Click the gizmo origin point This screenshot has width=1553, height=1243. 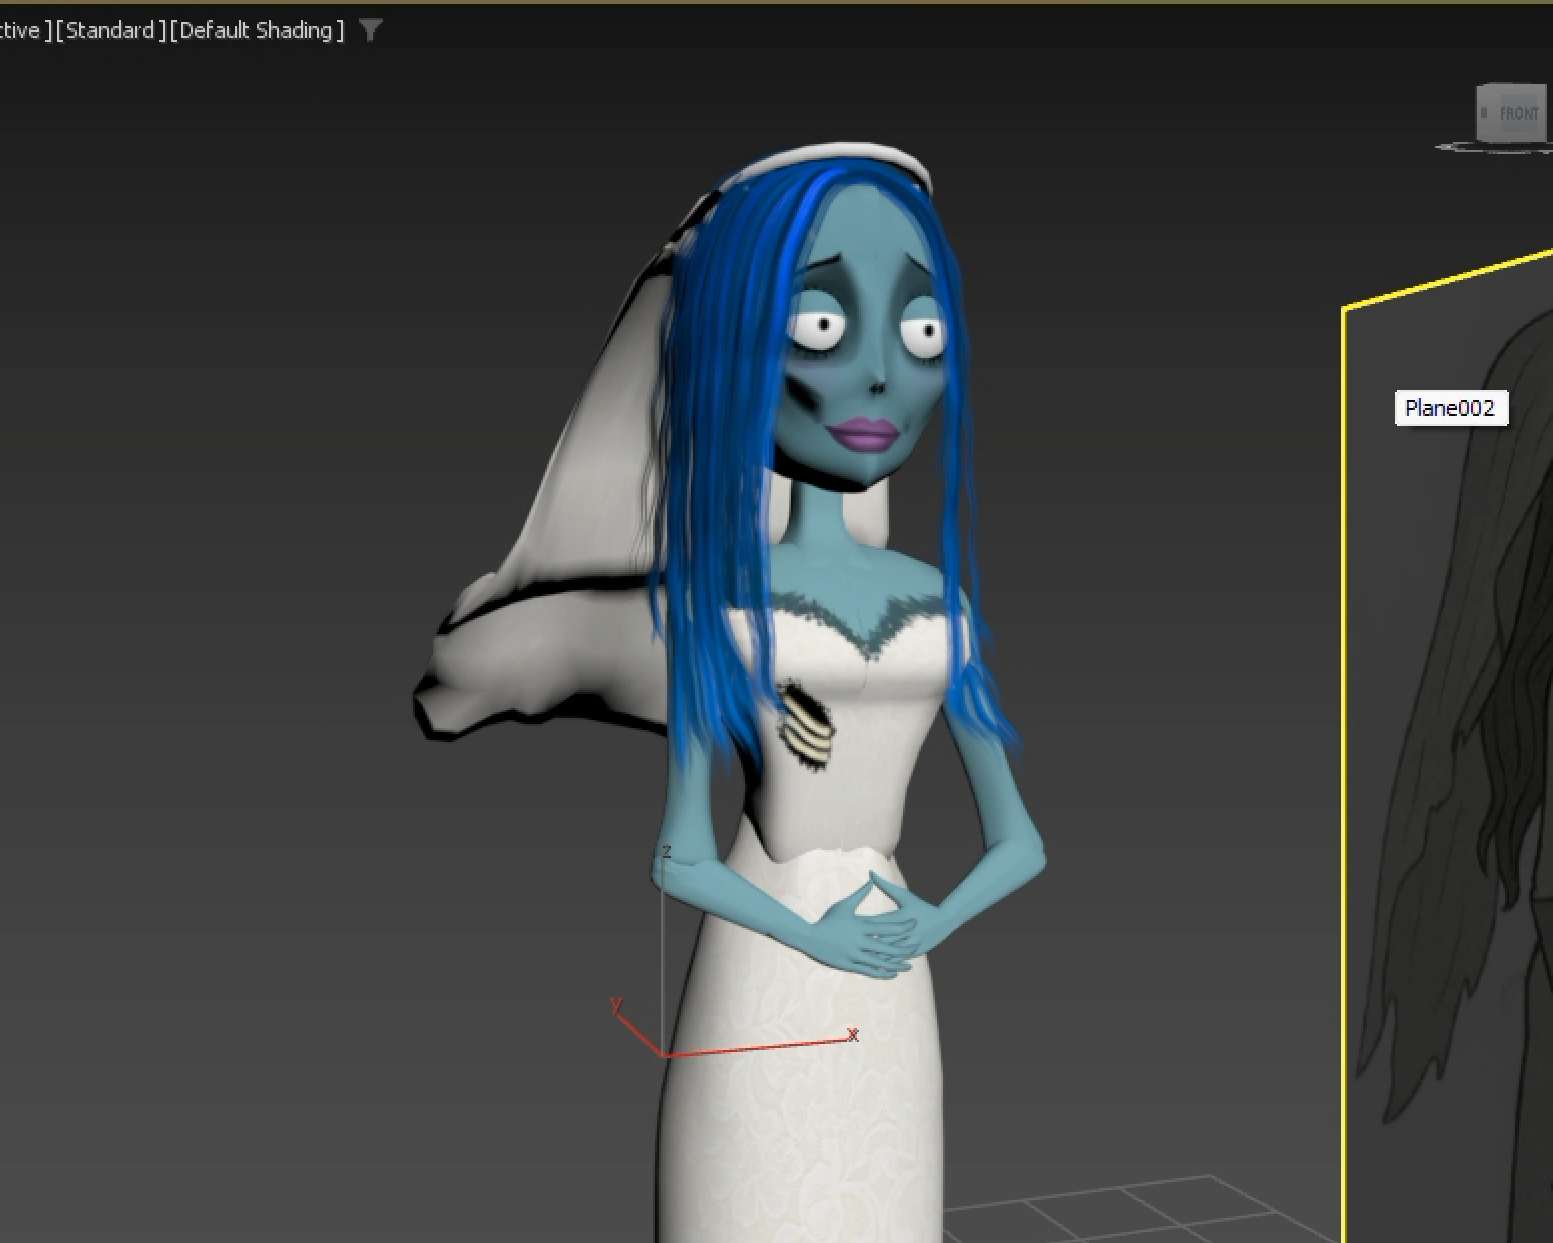662,1053
